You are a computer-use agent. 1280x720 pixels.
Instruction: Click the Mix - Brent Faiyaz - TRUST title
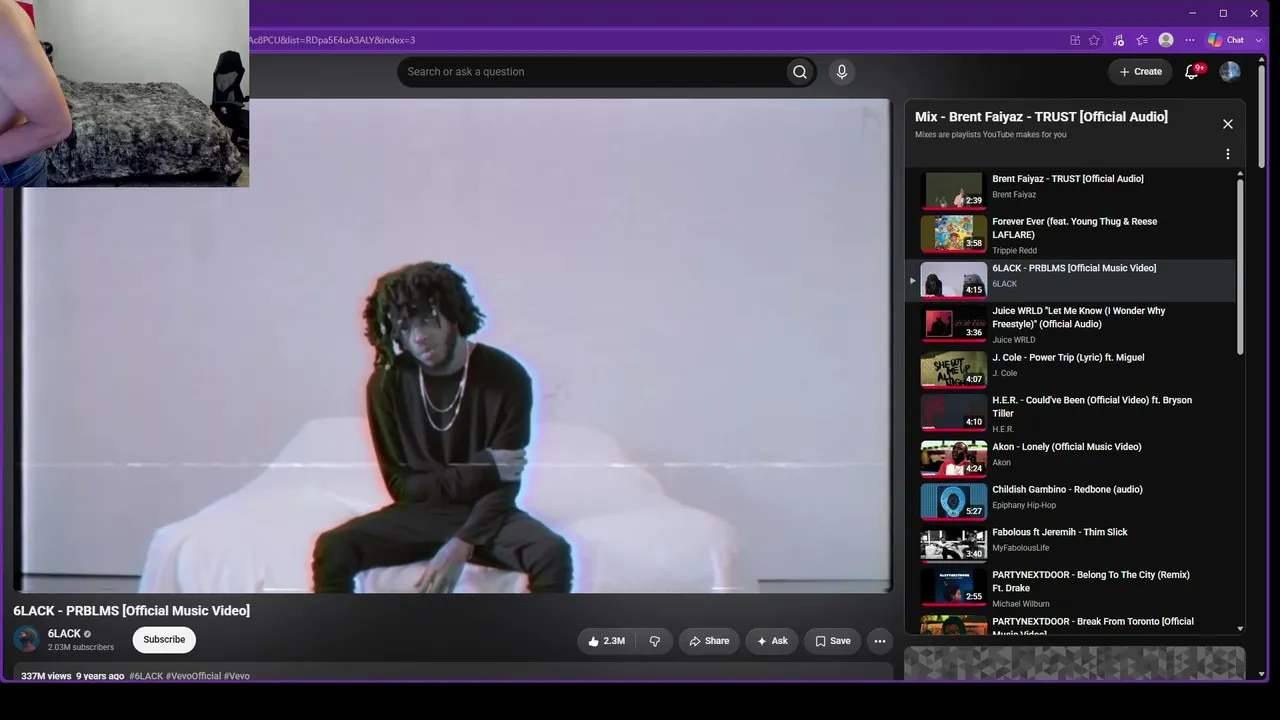tap(1041, 117)
